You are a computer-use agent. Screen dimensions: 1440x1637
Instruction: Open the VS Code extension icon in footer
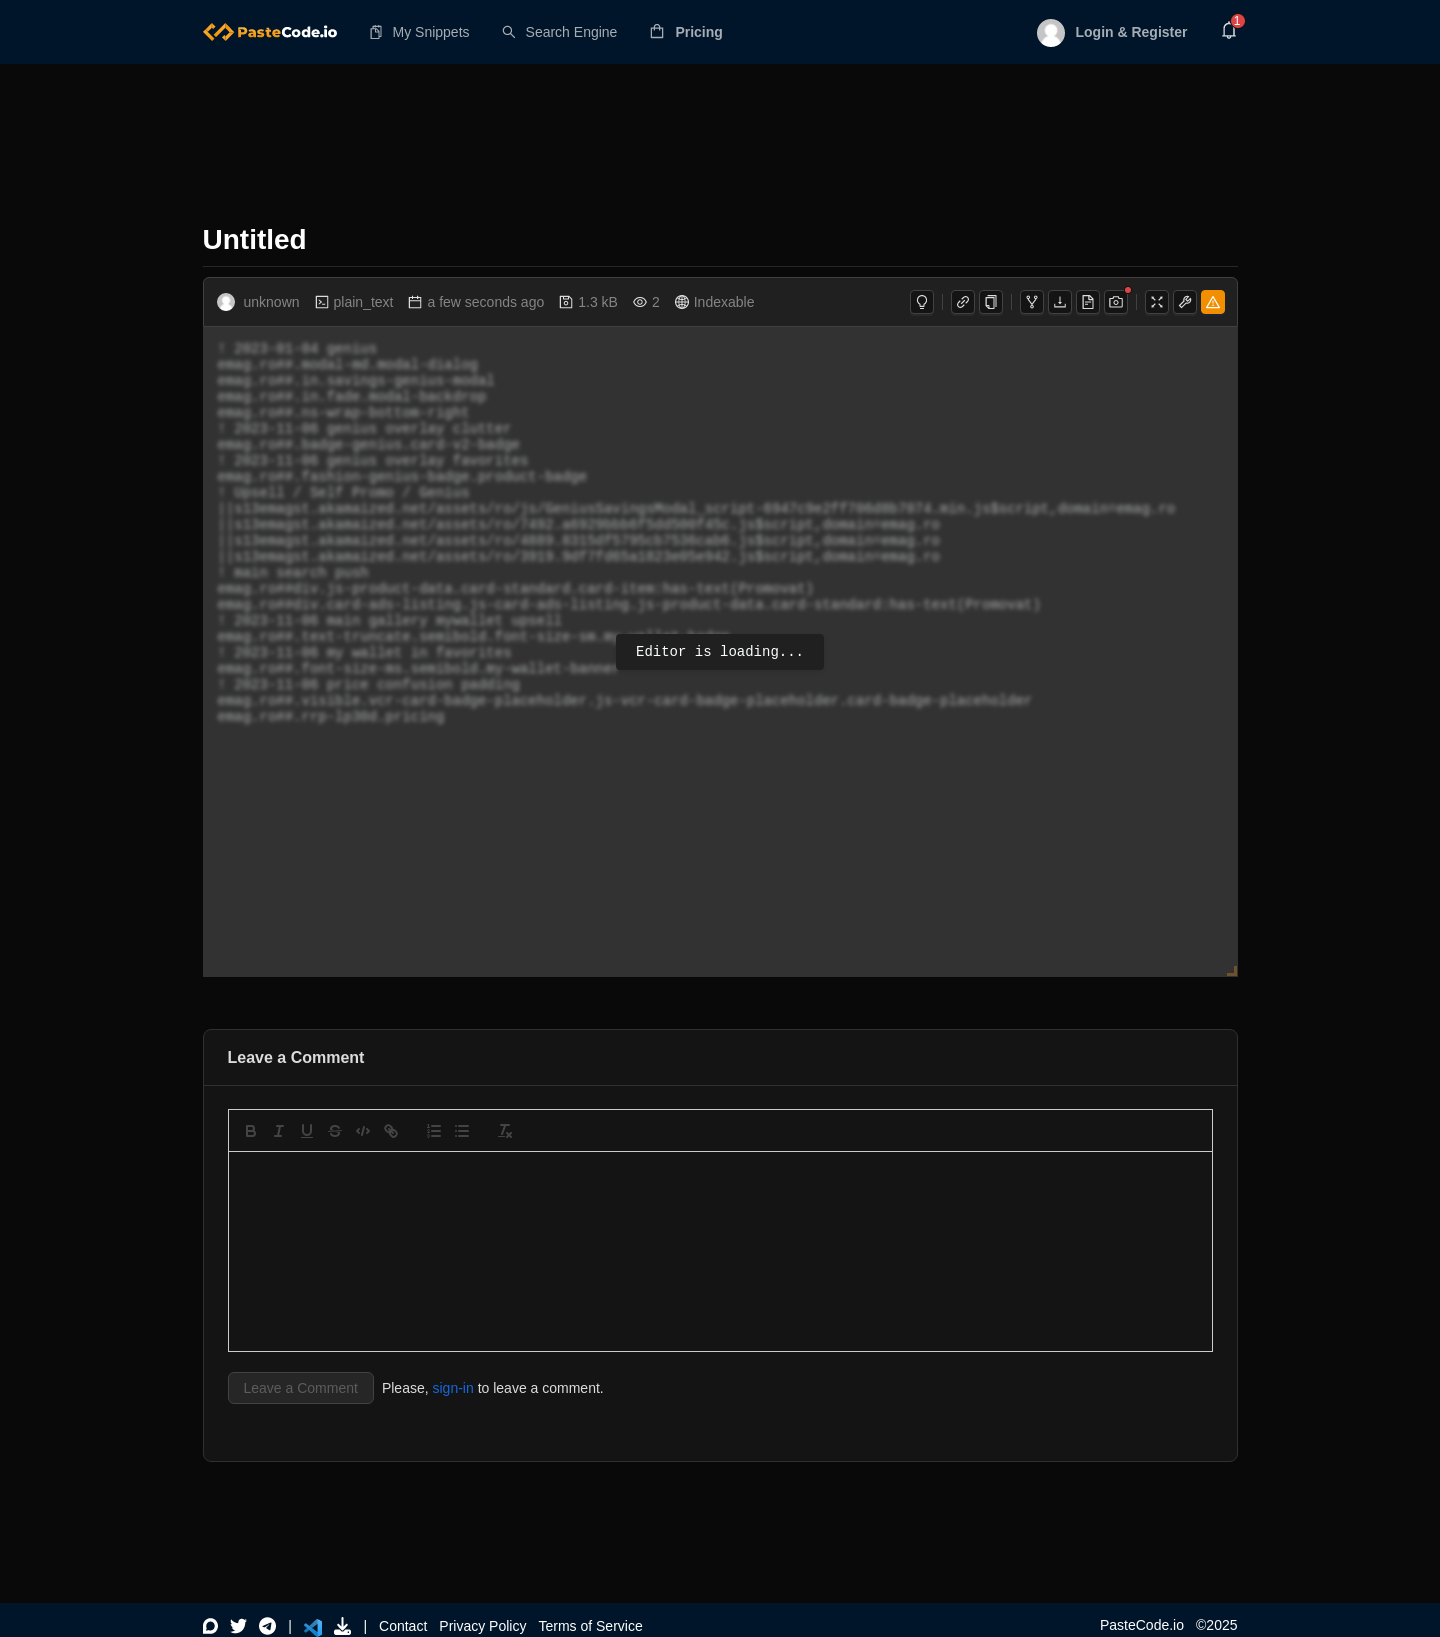point(313,1626)
